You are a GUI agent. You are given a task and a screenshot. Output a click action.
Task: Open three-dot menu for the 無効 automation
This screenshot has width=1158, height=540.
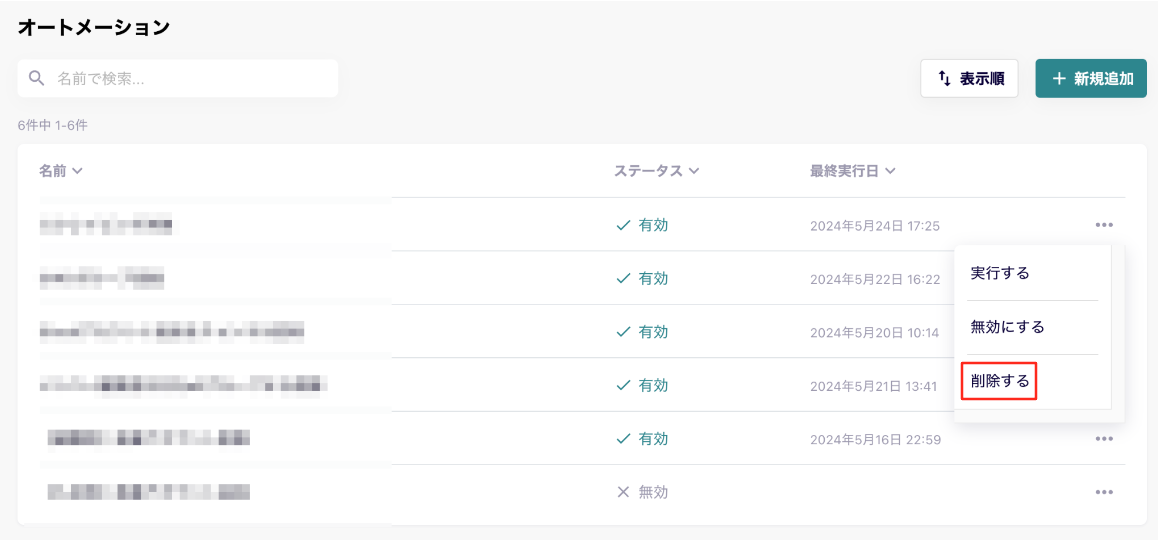pos(1104,492)
